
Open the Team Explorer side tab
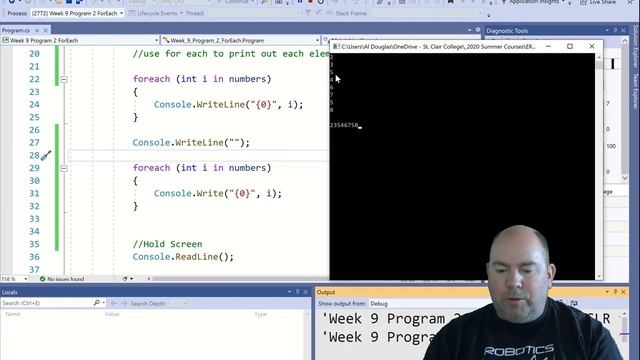(x=636, y=91)
